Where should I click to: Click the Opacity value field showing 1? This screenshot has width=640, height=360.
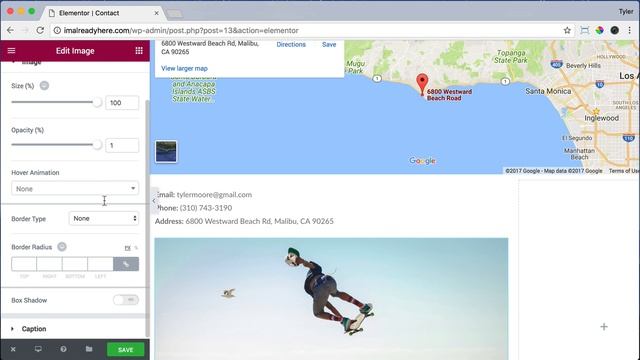coord(122,145)
